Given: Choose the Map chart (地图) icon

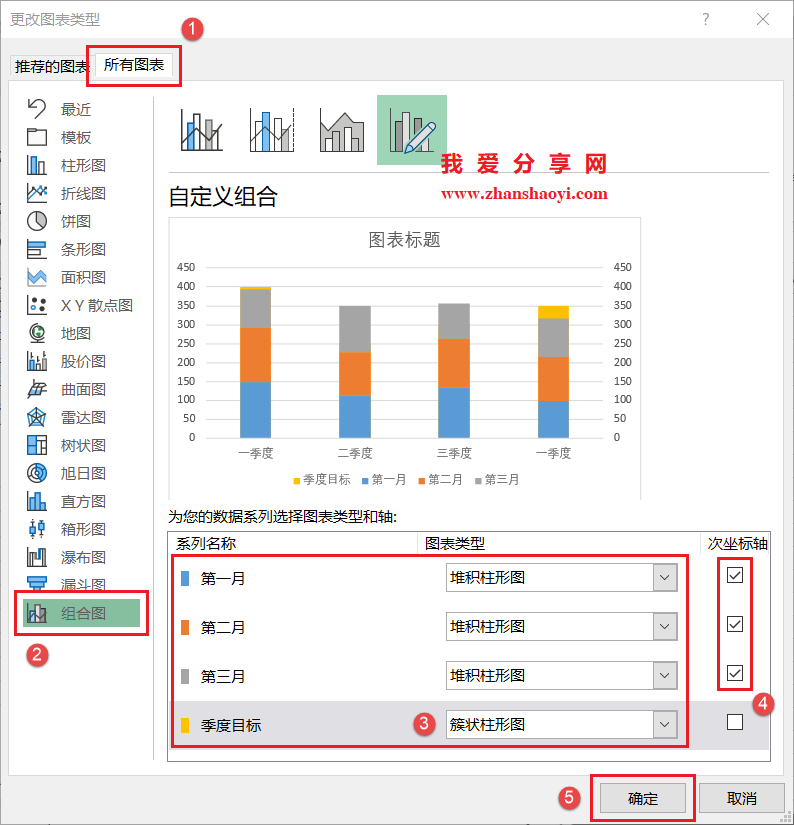Looking at the screenshot, I should point(37,333).
